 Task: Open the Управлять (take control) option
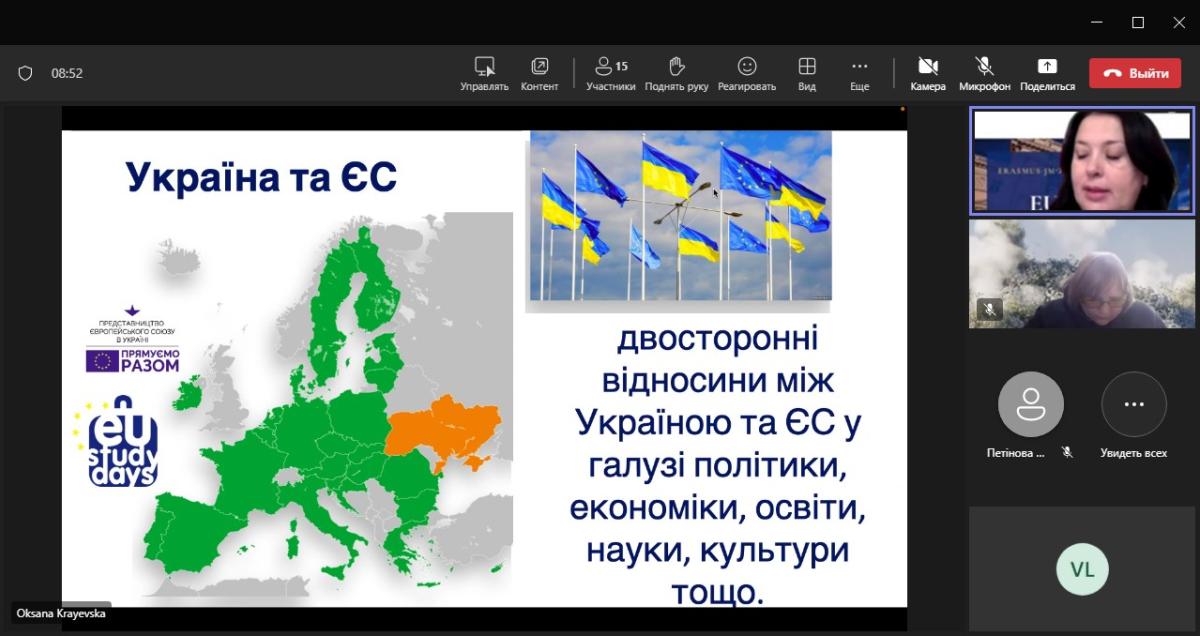tap(484, 74)
